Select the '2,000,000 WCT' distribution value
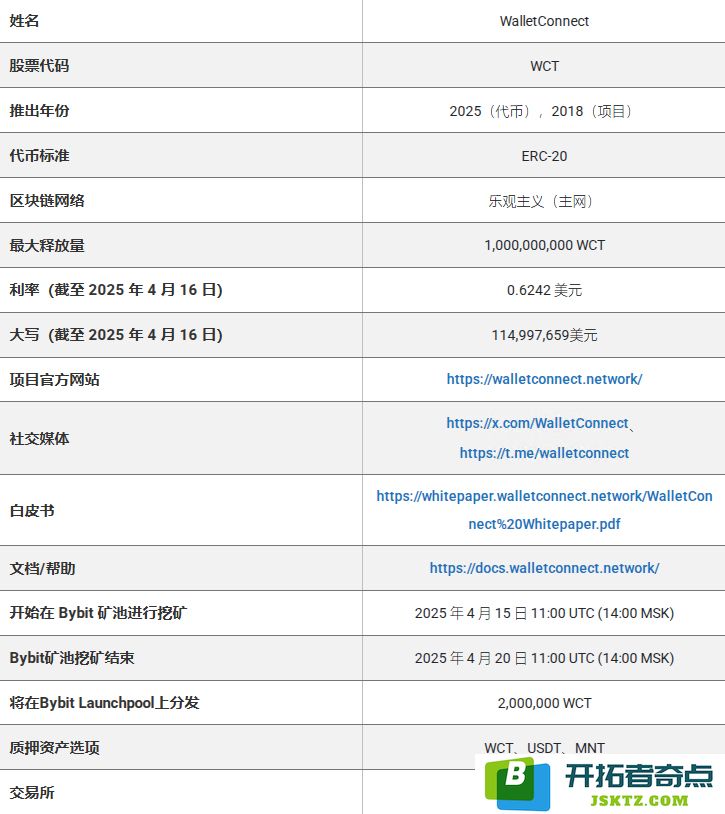 coord(544,703)
